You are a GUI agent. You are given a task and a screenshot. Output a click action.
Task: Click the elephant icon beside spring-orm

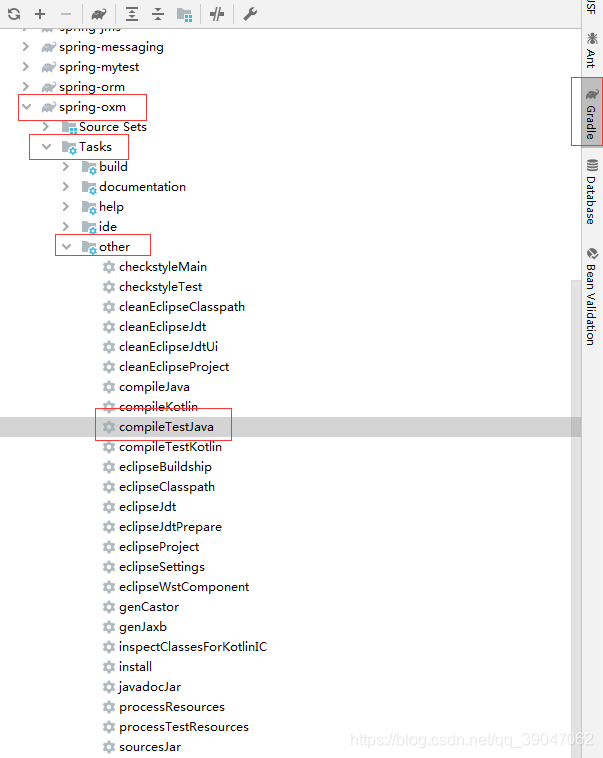pos(48,87)
